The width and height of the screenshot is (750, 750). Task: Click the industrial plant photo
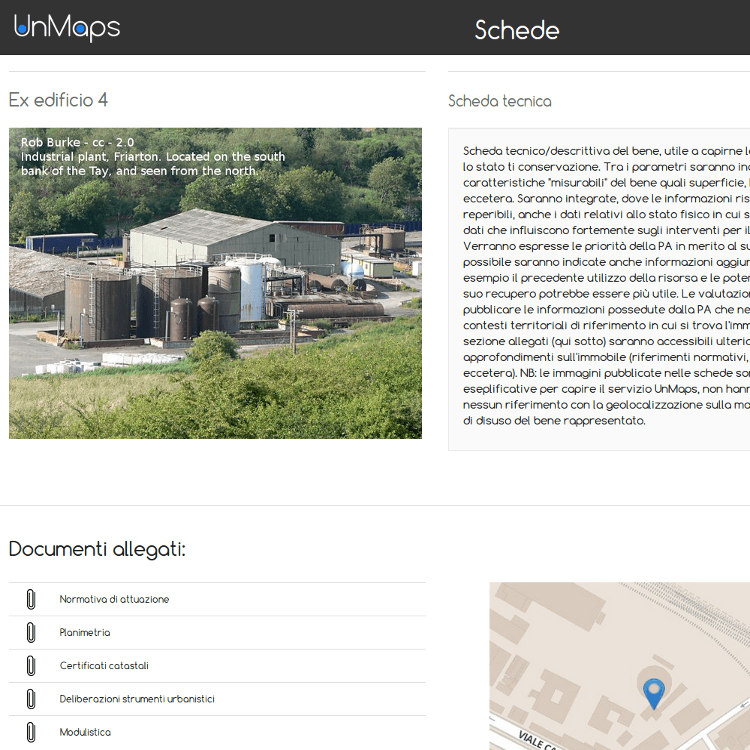[215, 283]
